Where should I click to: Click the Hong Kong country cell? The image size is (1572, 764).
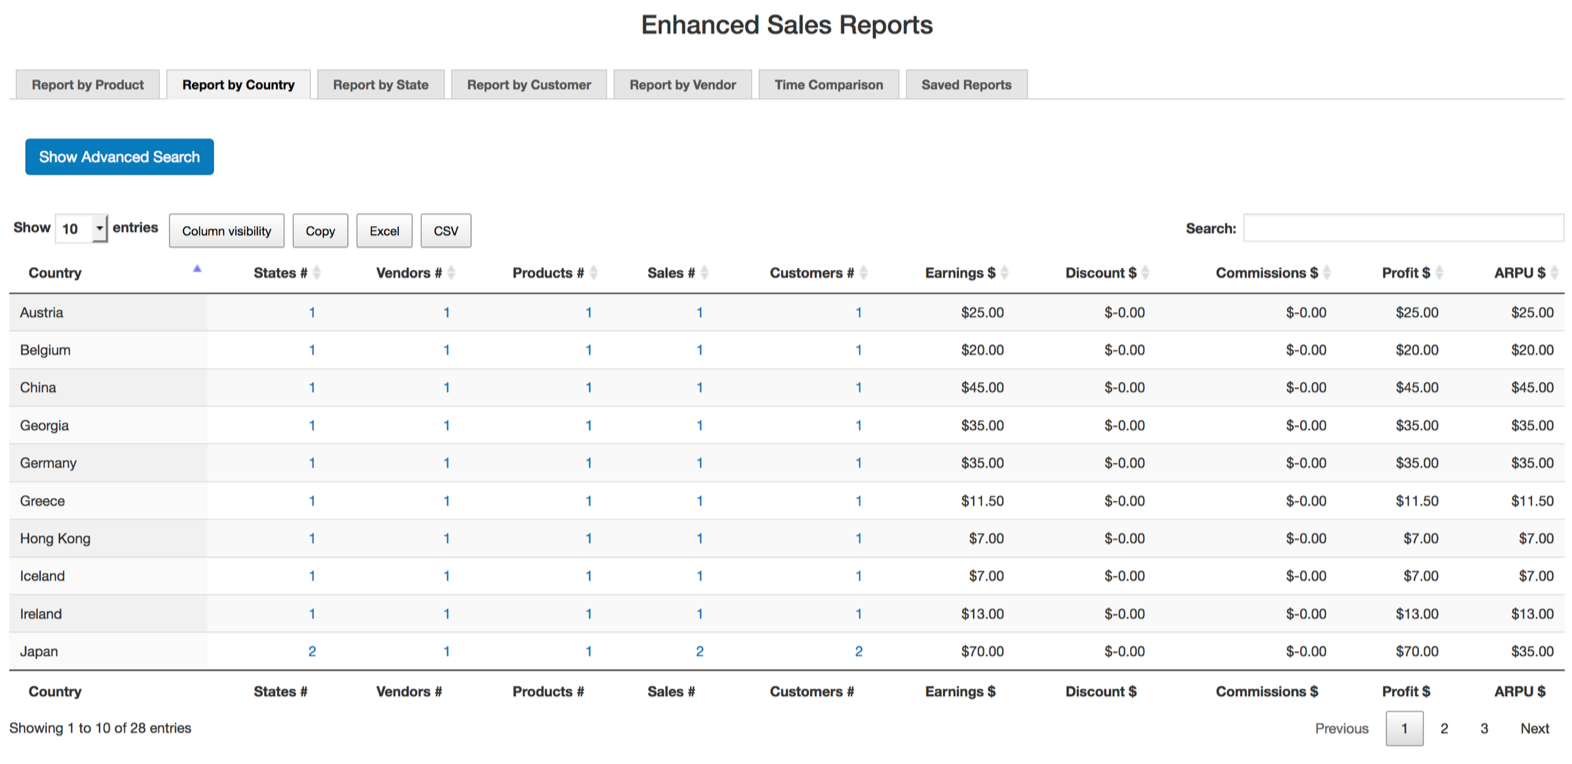click(x=108, y=539)
